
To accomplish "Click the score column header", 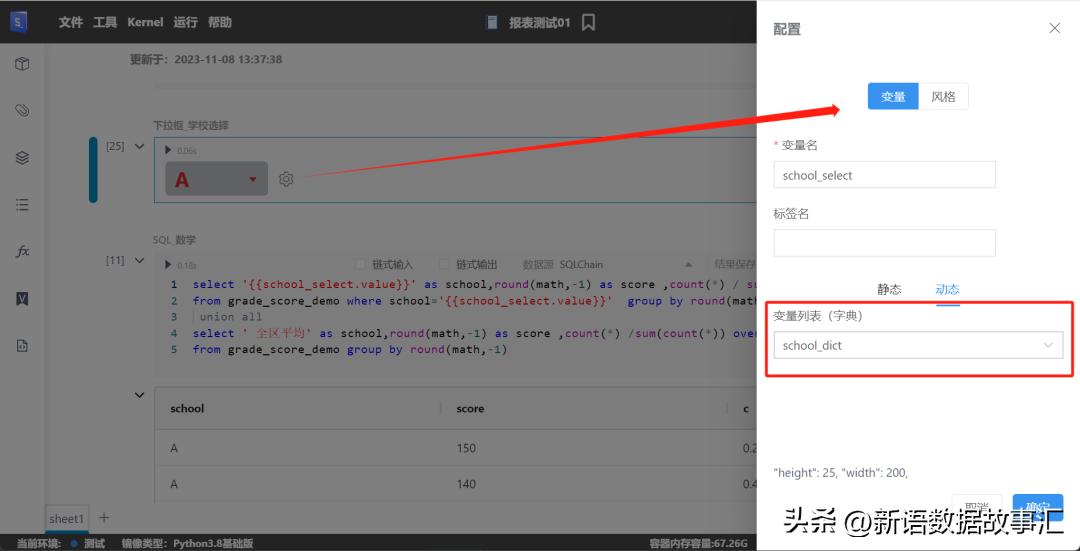I will 470,408.
